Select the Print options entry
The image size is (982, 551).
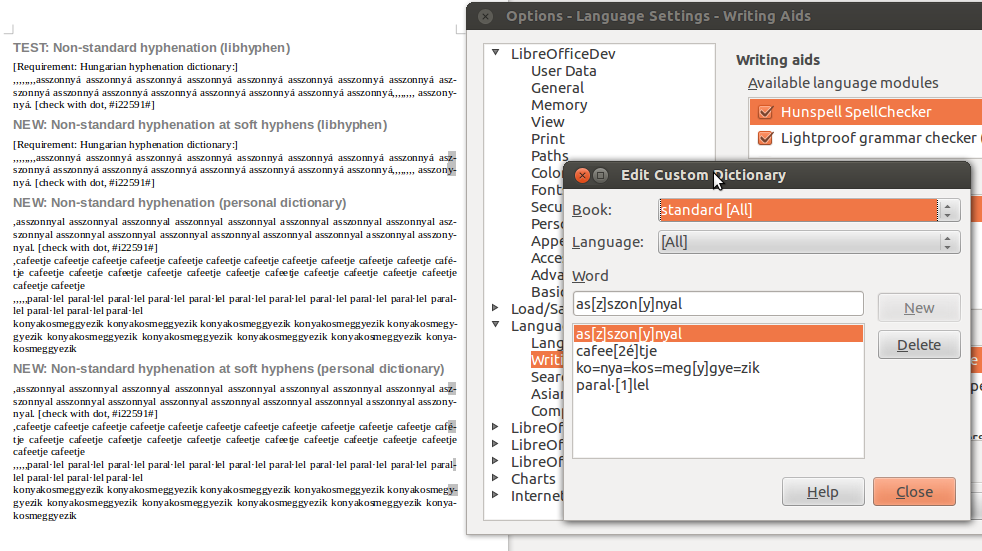(547, 139)
